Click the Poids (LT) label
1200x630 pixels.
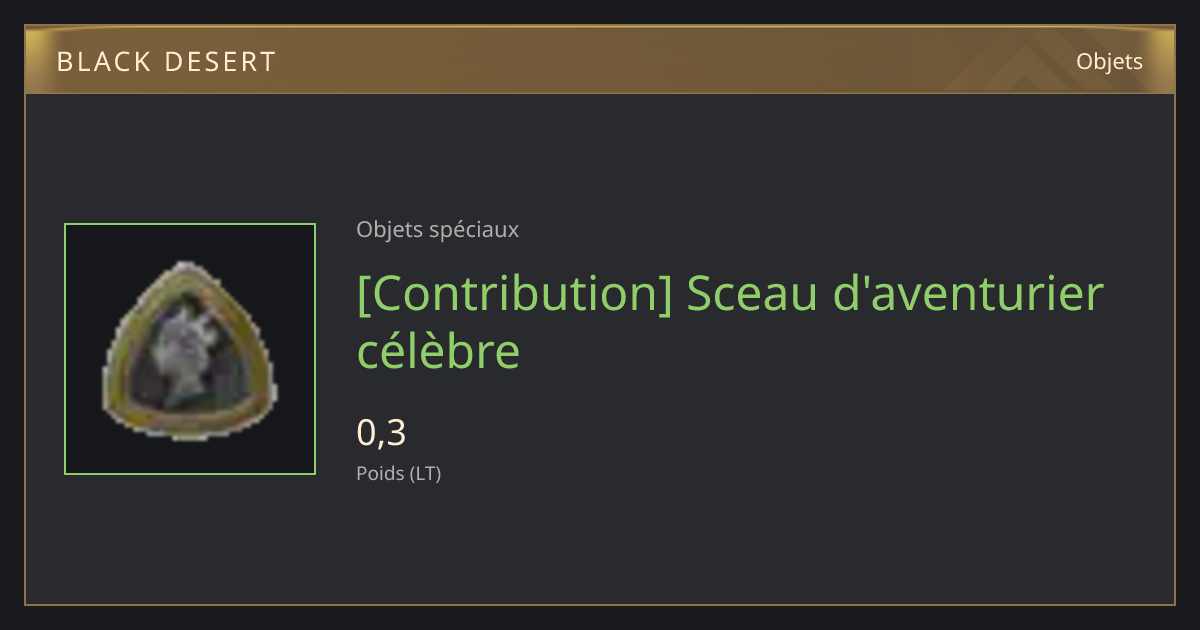tap(398, 473)
